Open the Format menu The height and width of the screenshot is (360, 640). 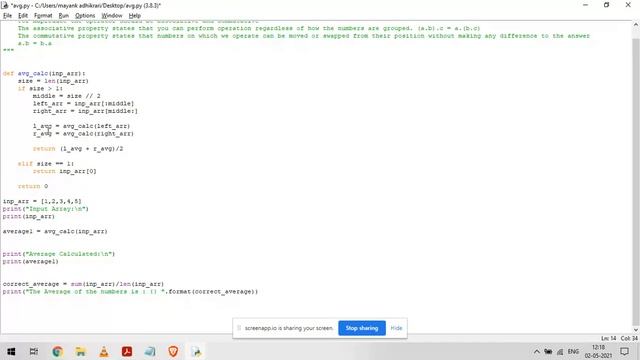[43, 16]
